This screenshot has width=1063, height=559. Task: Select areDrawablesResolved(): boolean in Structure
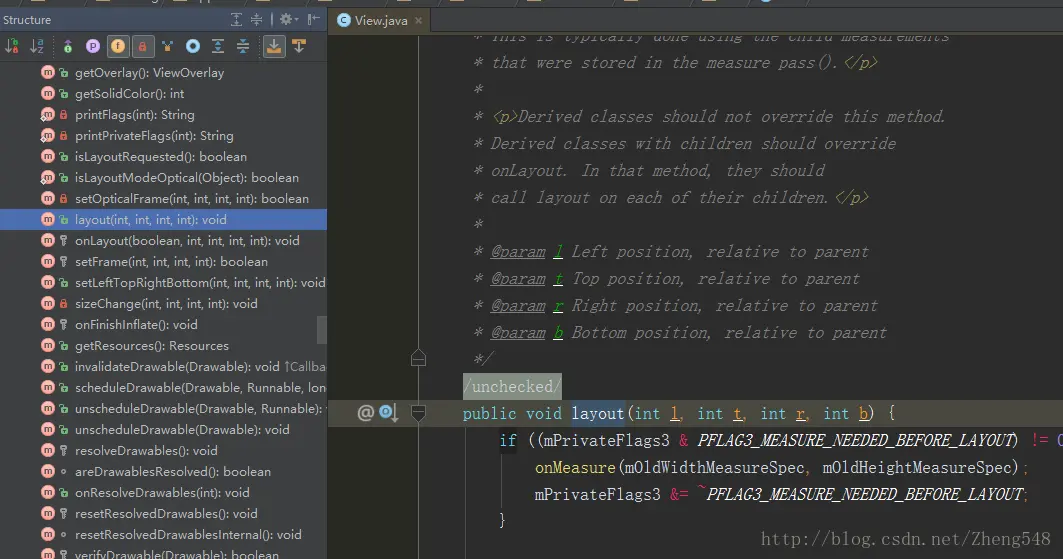173,472
